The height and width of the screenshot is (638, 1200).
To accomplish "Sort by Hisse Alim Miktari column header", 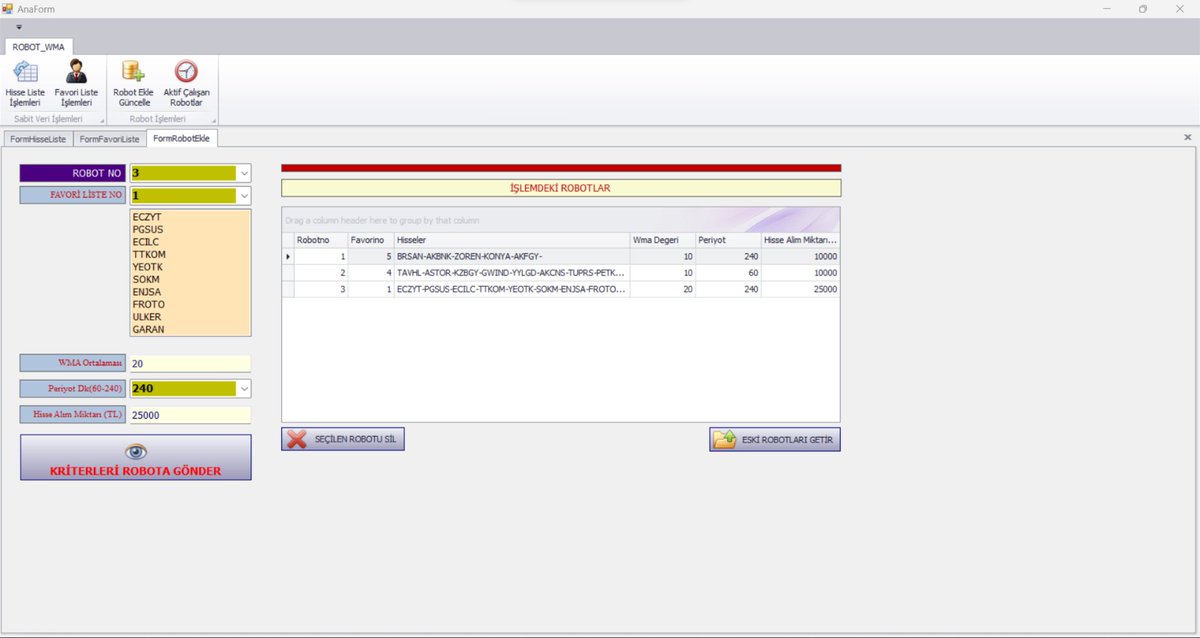I will pos(800,240).
